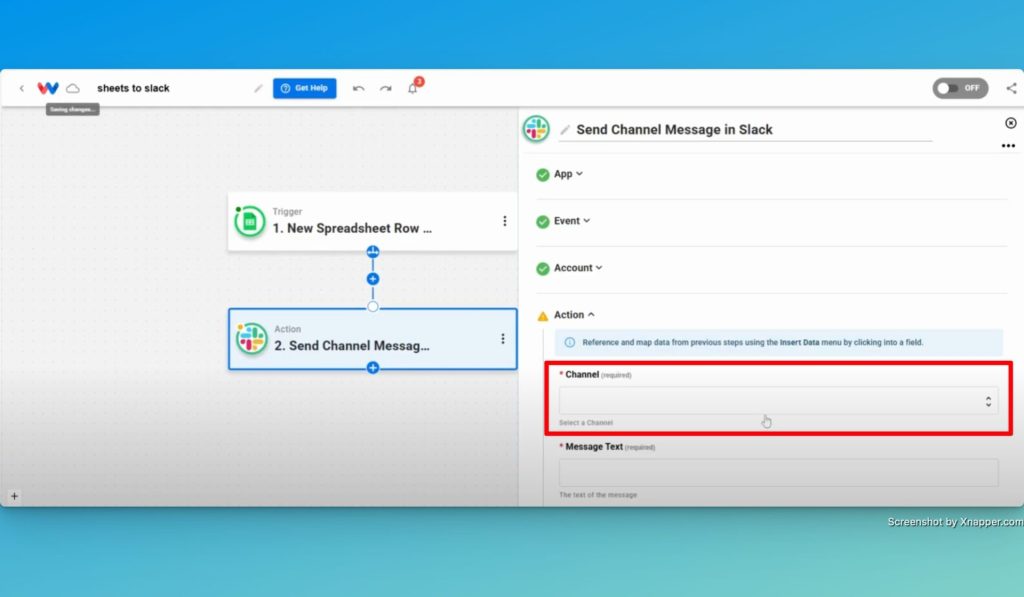1024x597 pixels.
Task: Click the Slack icon on action step
Action: (x=251, y=339)
